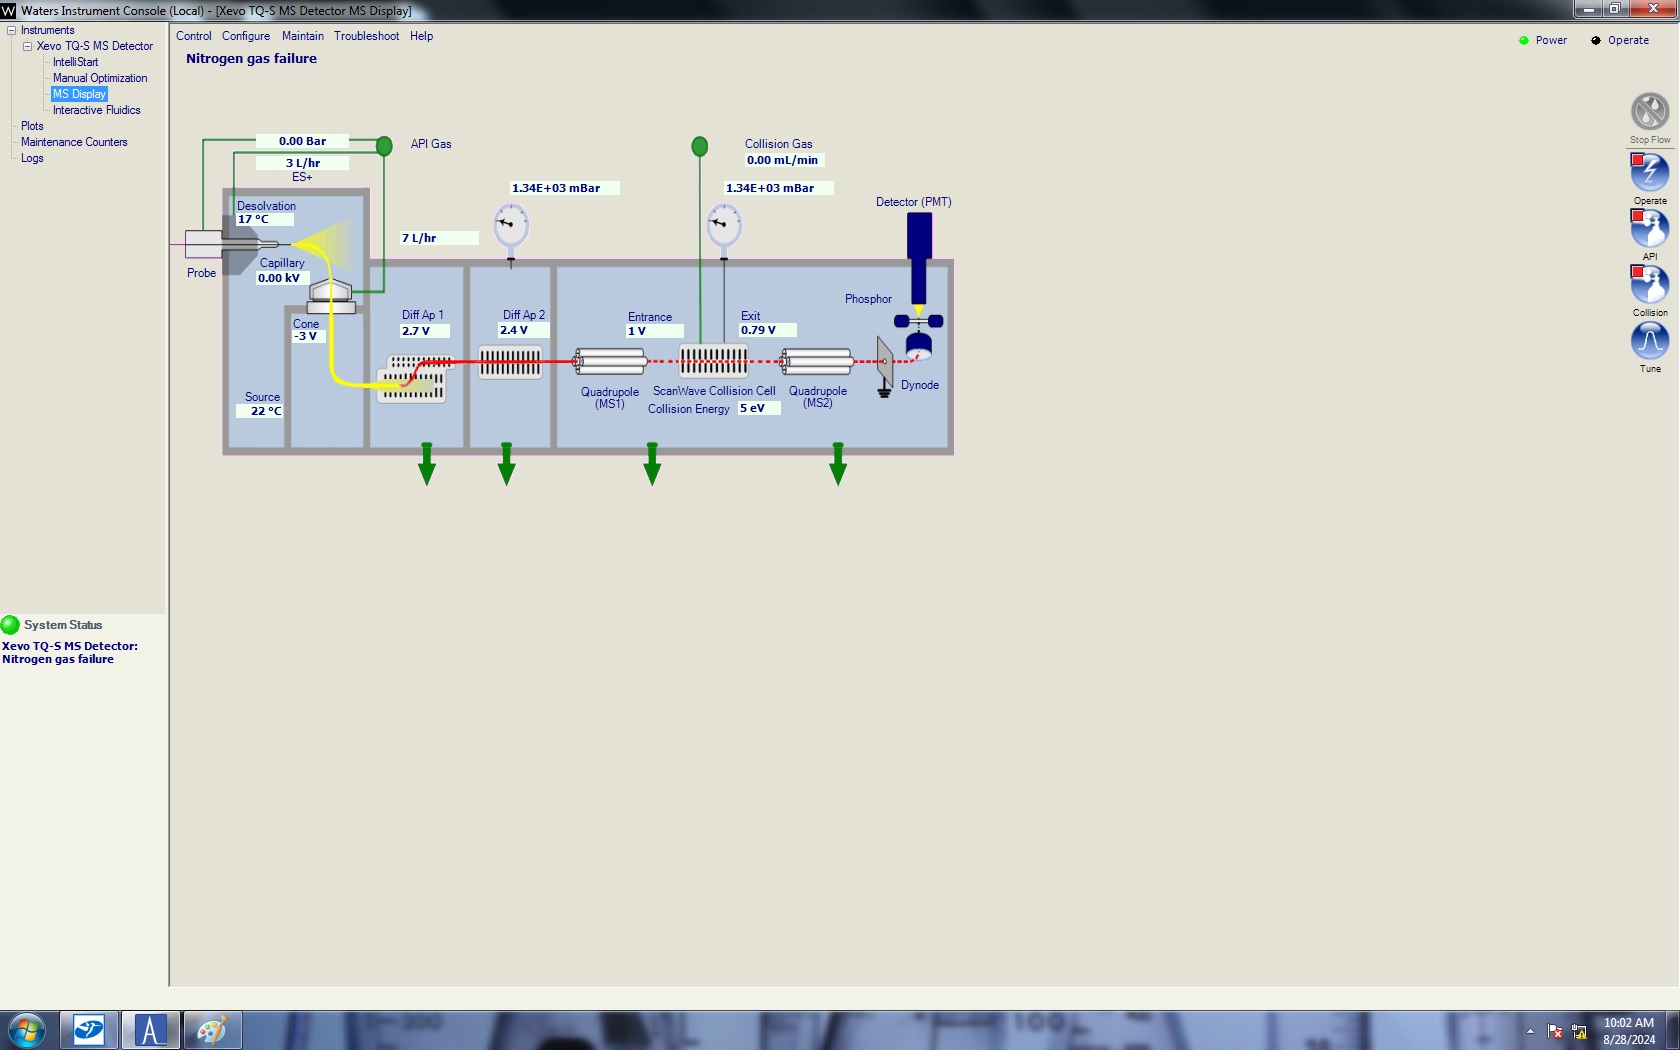Viewport: 1680px width, 1050px height.
Task: Click the Diff Ap 1 ion guide graphic
Action: point(414,379)
